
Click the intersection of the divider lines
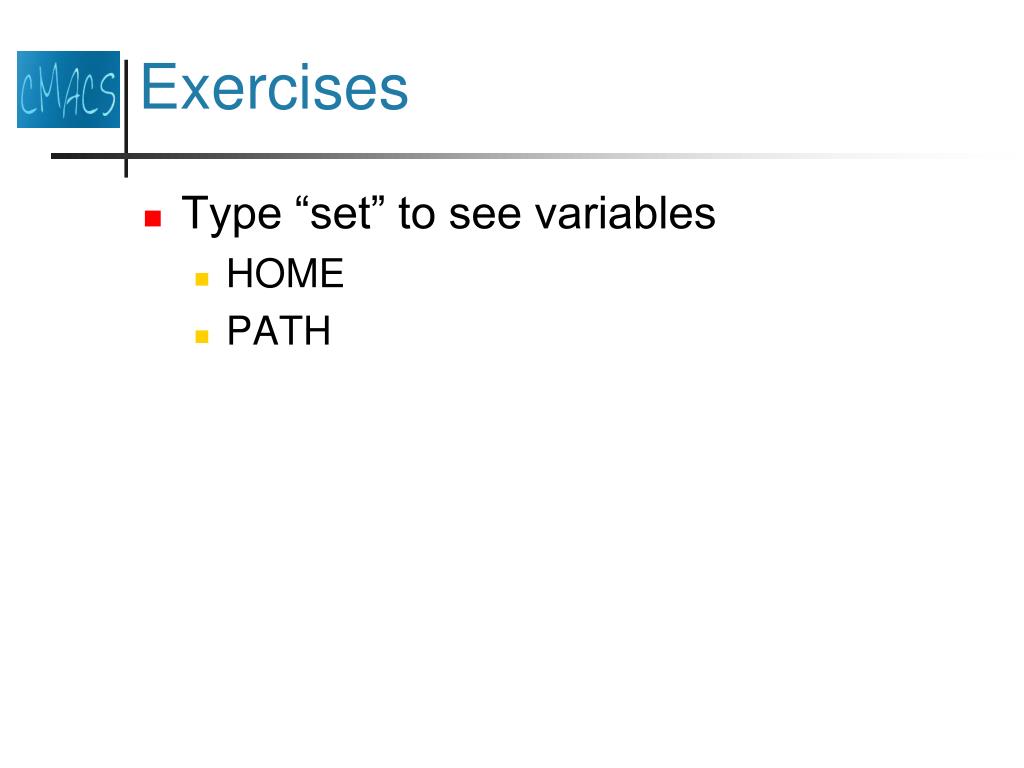tap(126, 156)
